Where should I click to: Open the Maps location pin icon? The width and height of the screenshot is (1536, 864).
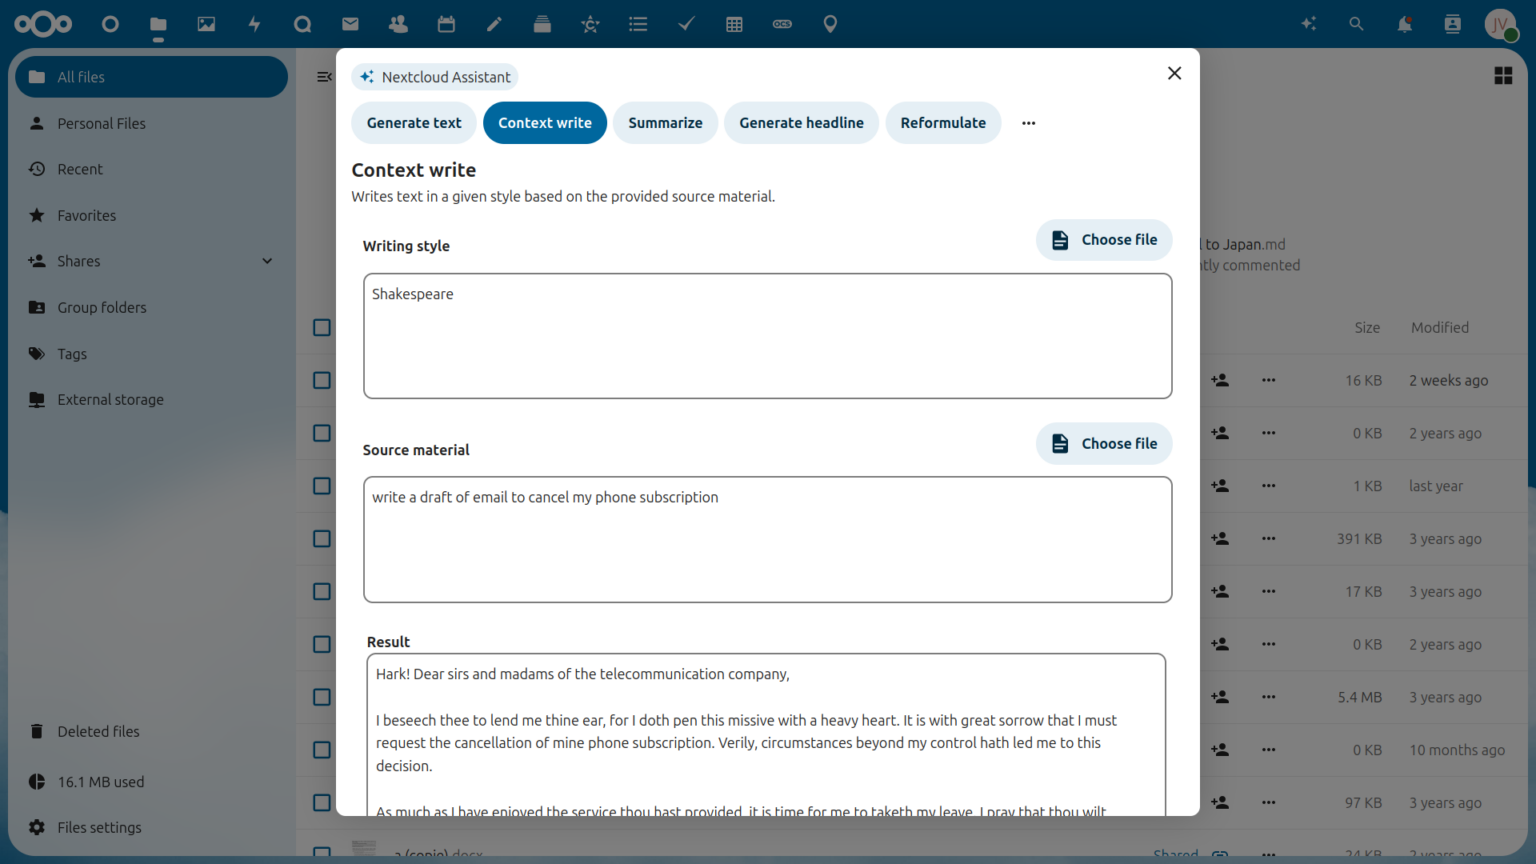pyautogui.click(x=830, y=24)
